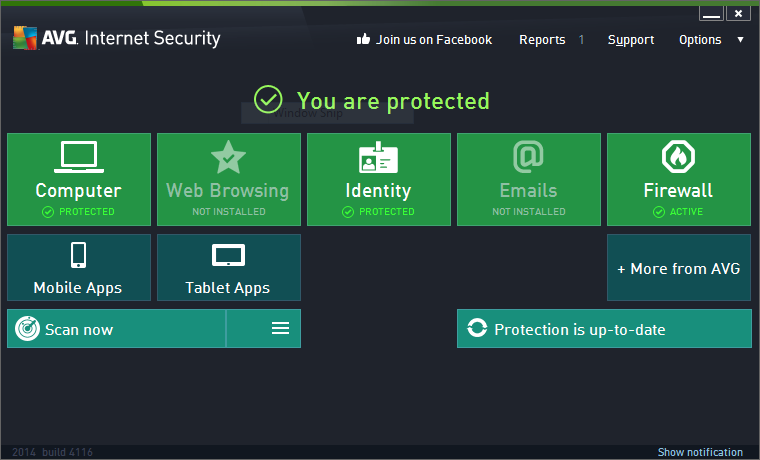Click the update refresh arrows icon
The width and height of the screenshot is (760, 460).
coord(477,328)
